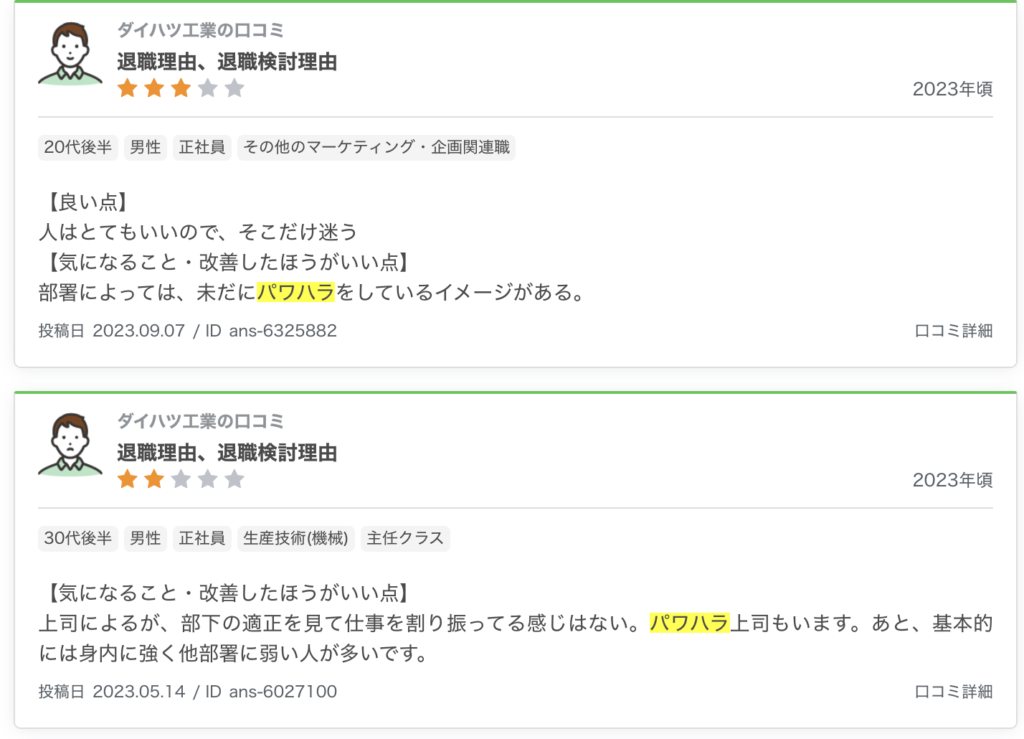Open 口コミ詳細 link for review ans-6027100
The height and width of the screenshot is (739, 1024).
tap(953, 691)
